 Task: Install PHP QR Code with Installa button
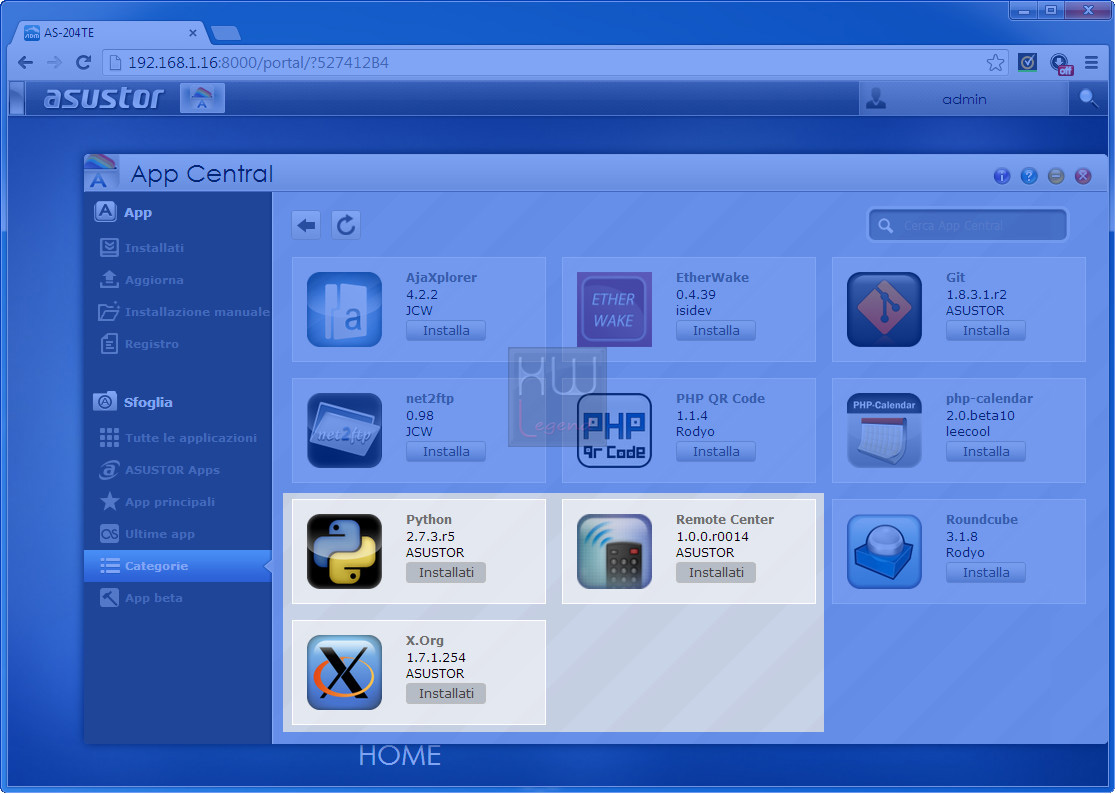[x=715, y=452]
